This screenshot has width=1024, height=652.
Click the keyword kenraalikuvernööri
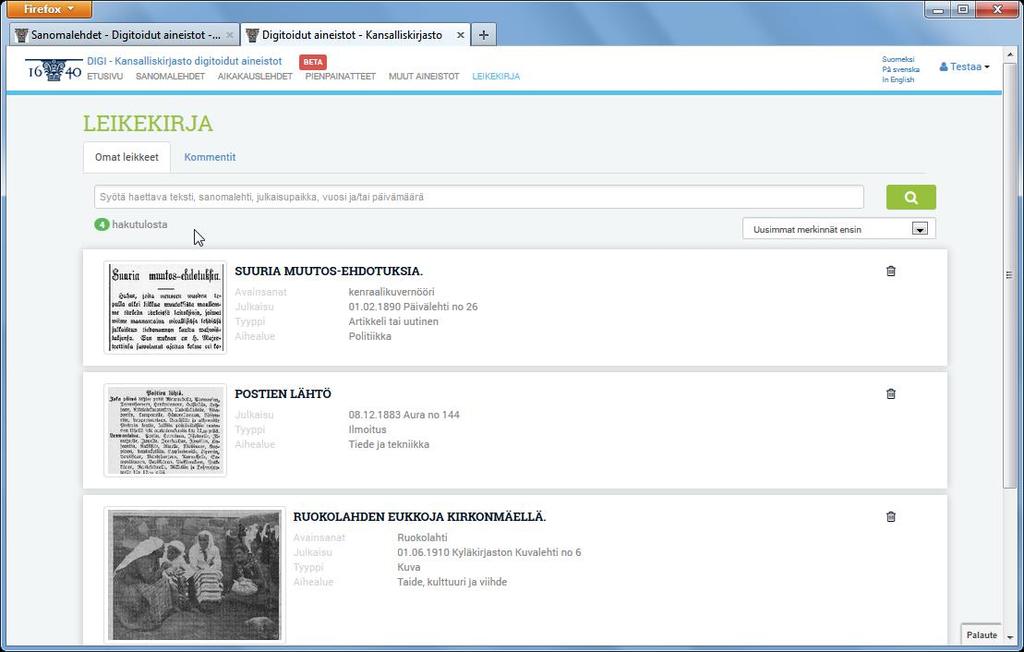pyautogui.click(x=391, y=292)
